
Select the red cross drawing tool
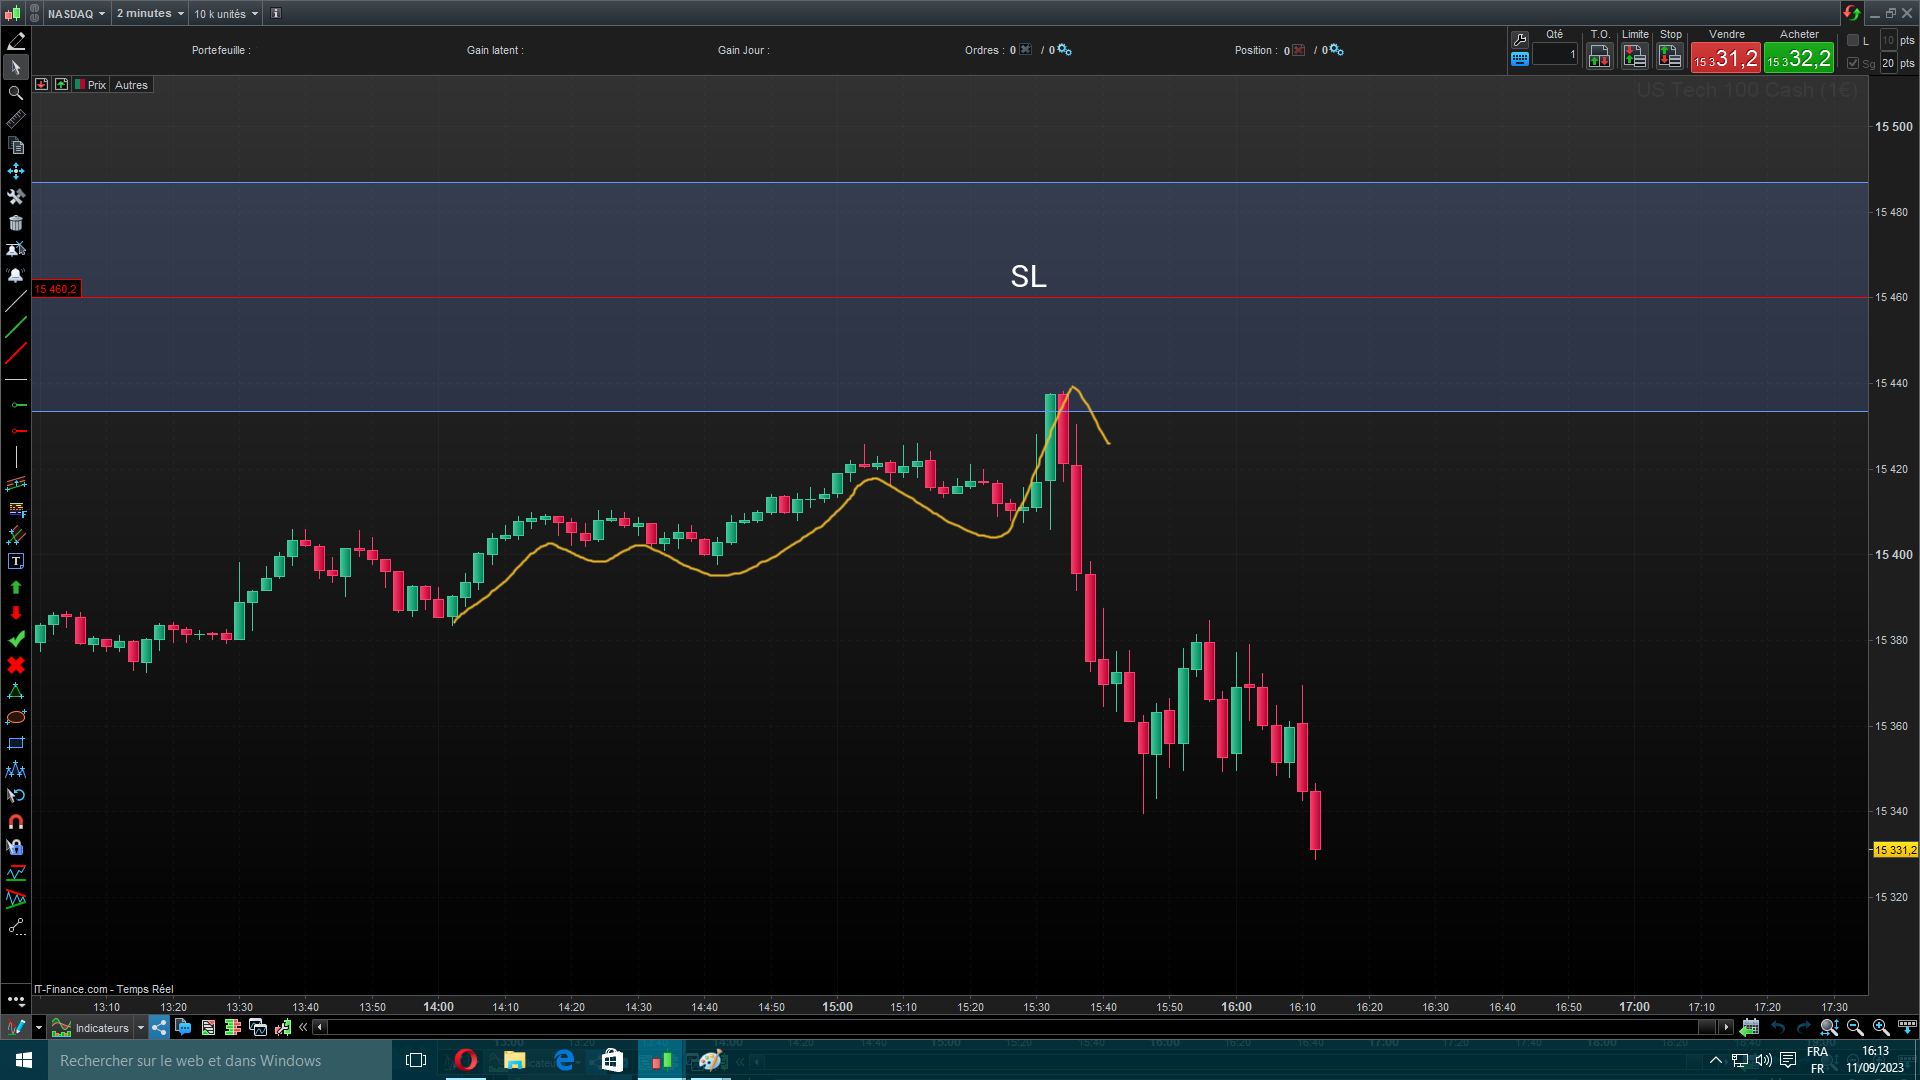click(16, 665)
